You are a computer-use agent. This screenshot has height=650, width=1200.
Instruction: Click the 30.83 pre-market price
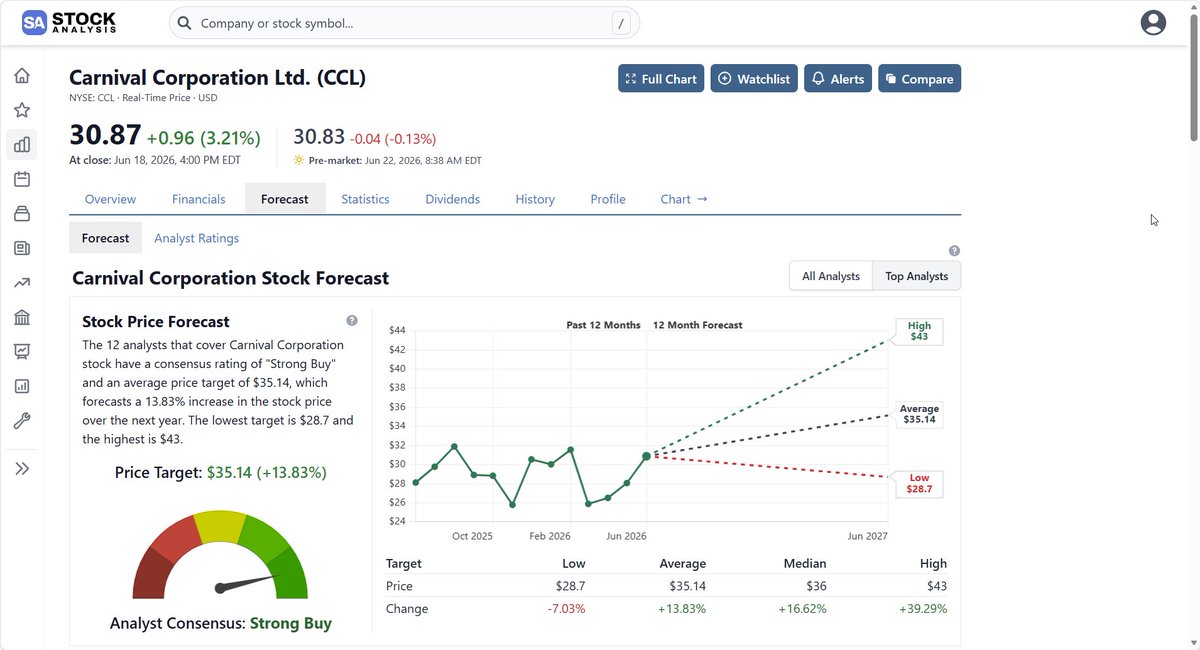tap(318, 138)
